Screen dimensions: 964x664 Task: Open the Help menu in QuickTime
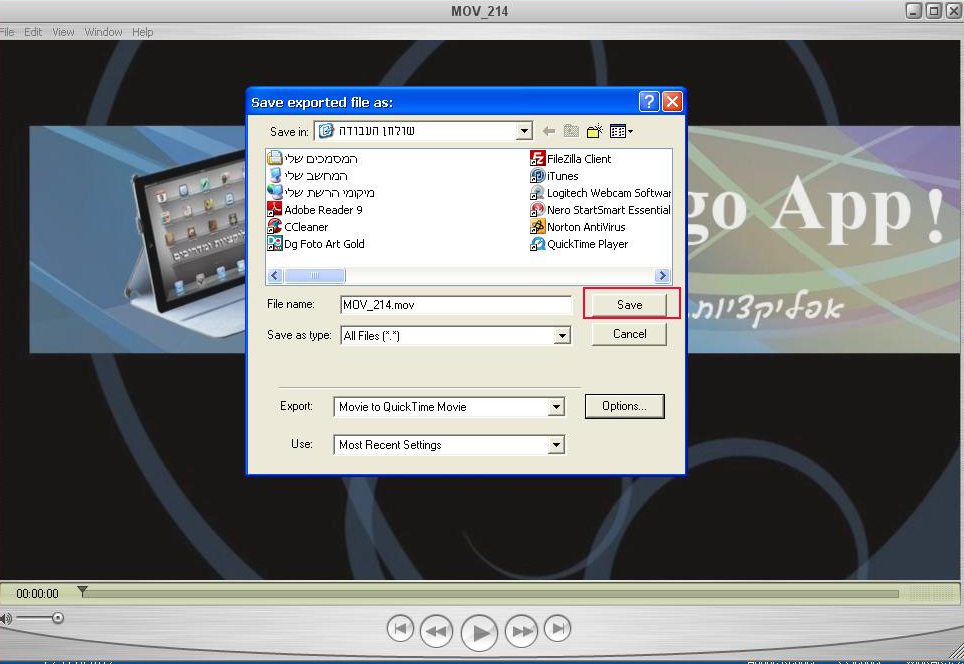tap(143, 32)
